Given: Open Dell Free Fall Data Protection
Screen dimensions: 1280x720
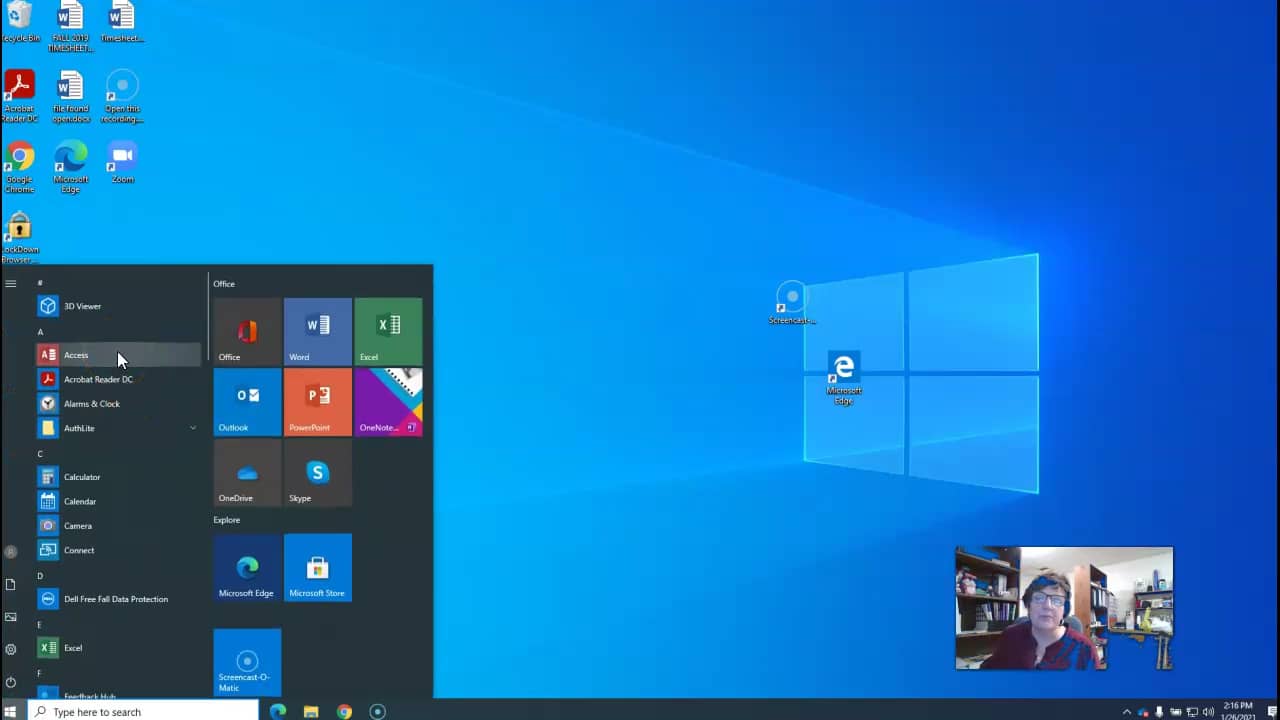Looking at the screenshot, I should click(x=118, y=599).
